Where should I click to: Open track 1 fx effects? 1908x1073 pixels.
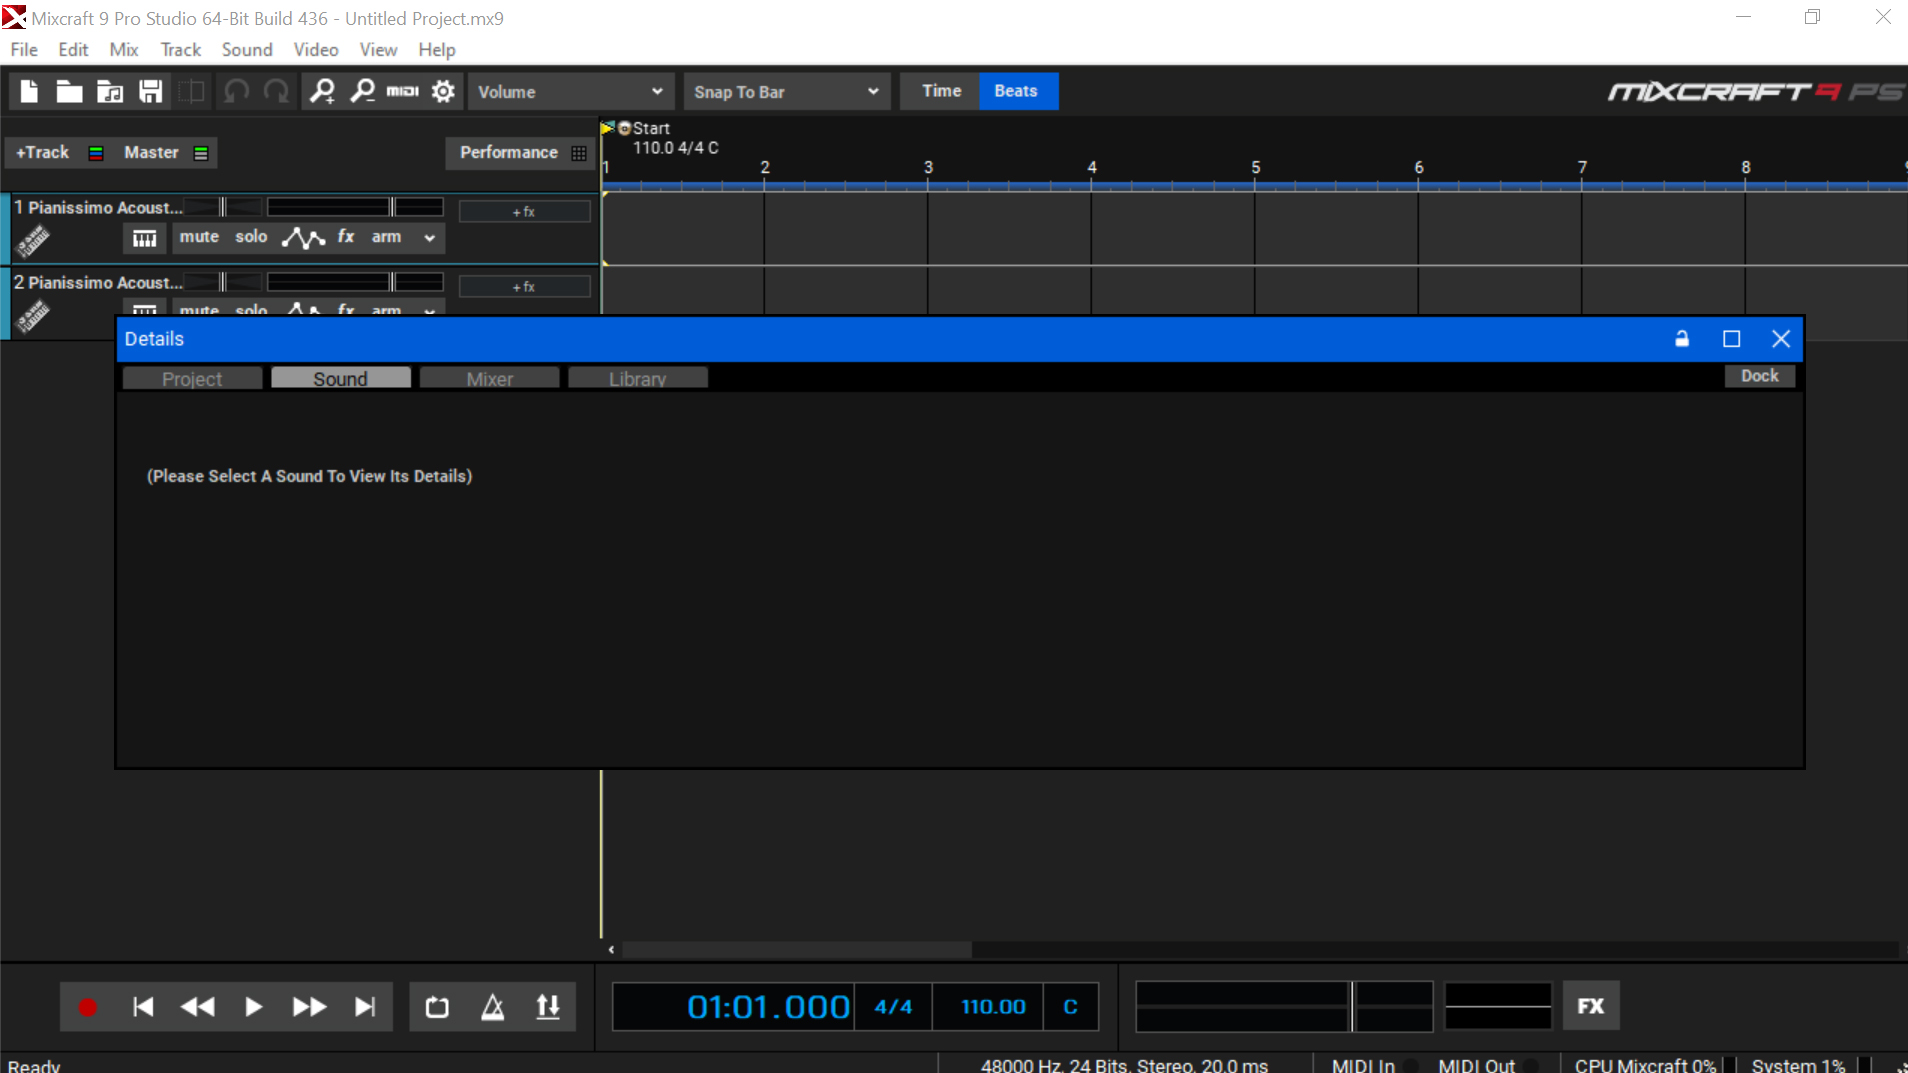[346, 237]
